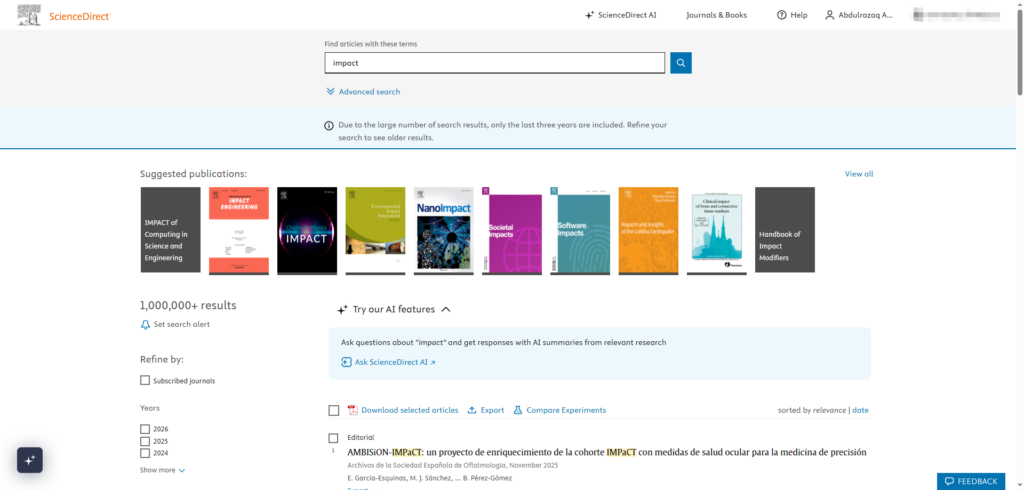
Task: Sort results by date
Action: [x=860, y=410]
